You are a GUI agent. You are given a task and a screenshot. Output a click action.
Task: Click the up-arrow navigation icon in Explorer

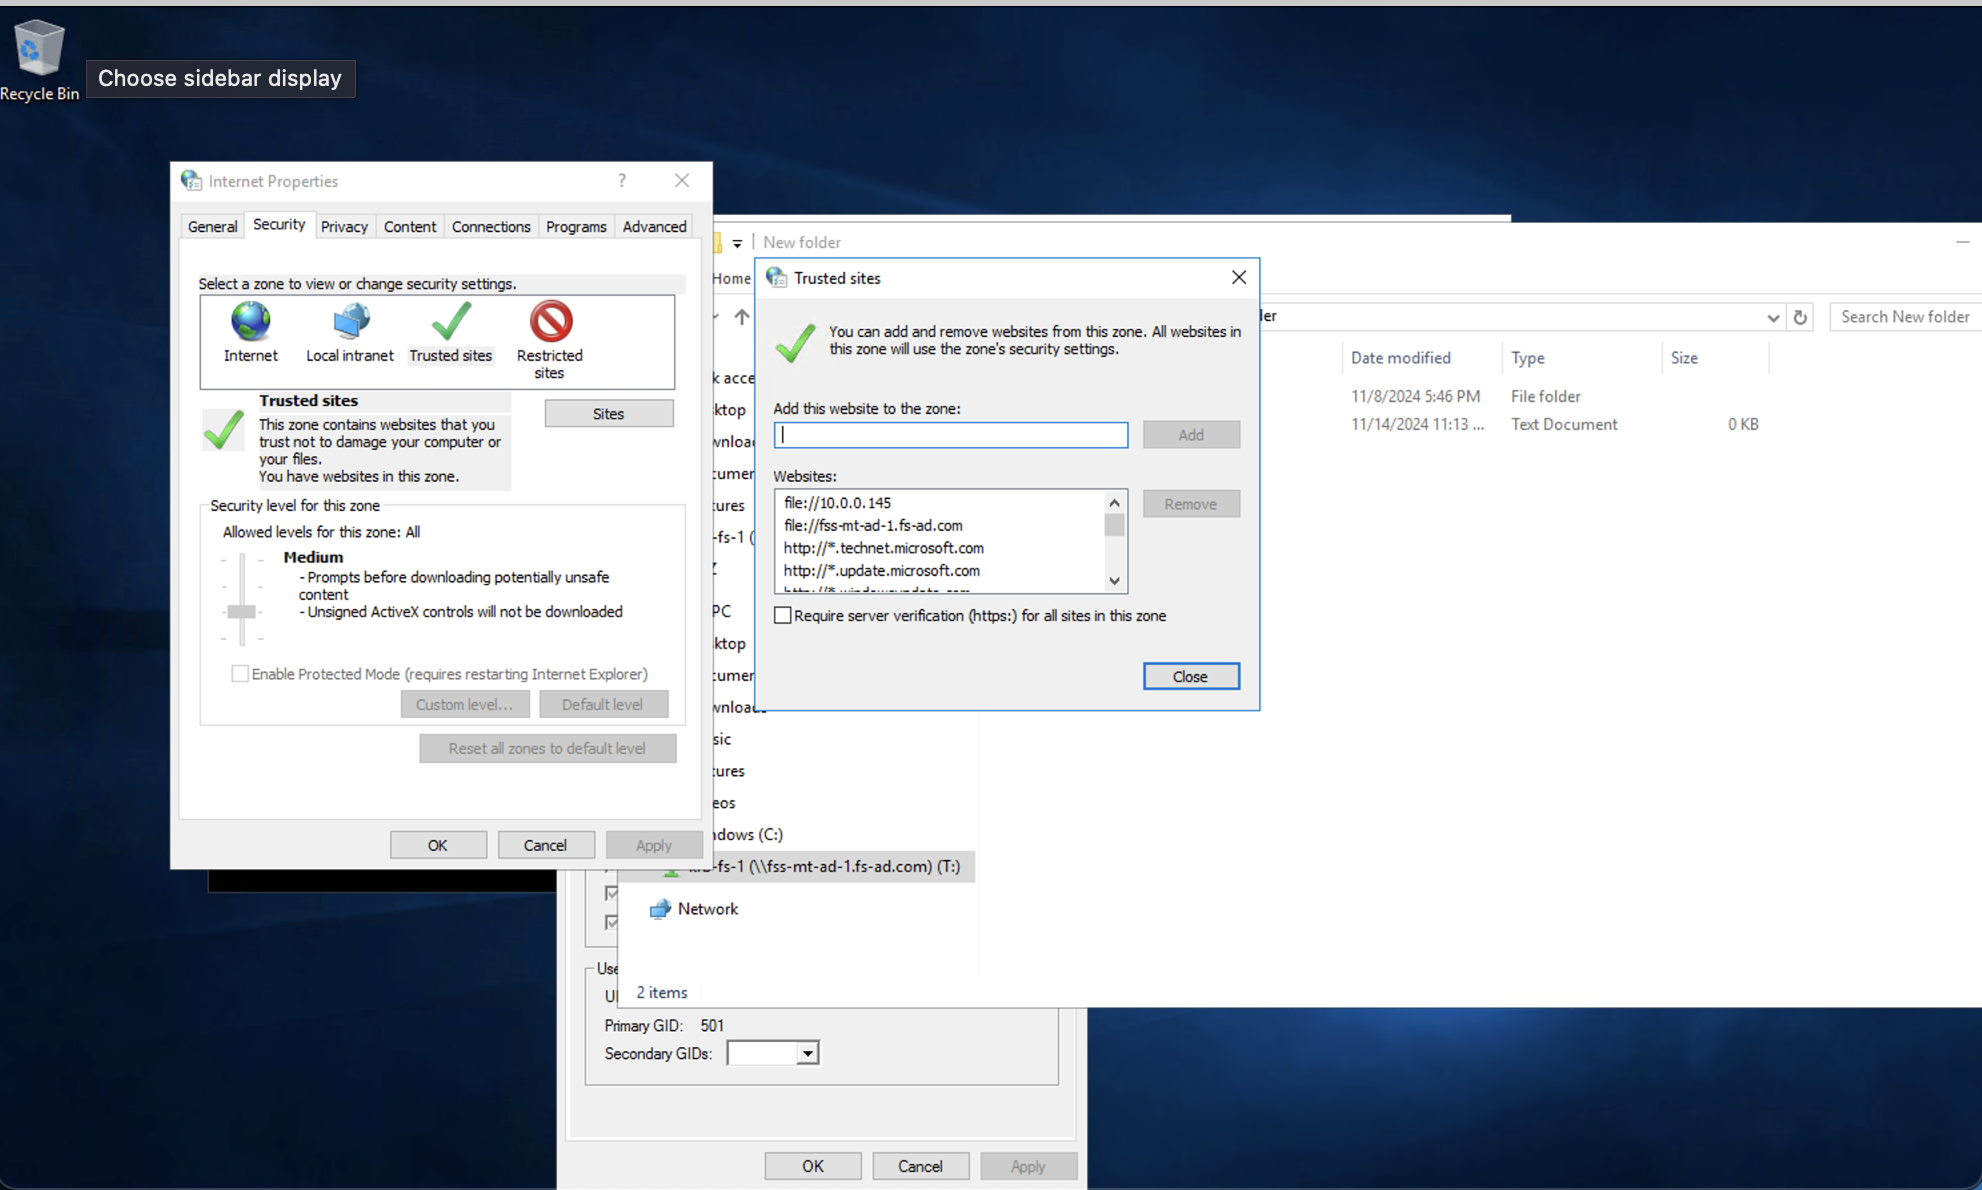(x=742, y=316)
